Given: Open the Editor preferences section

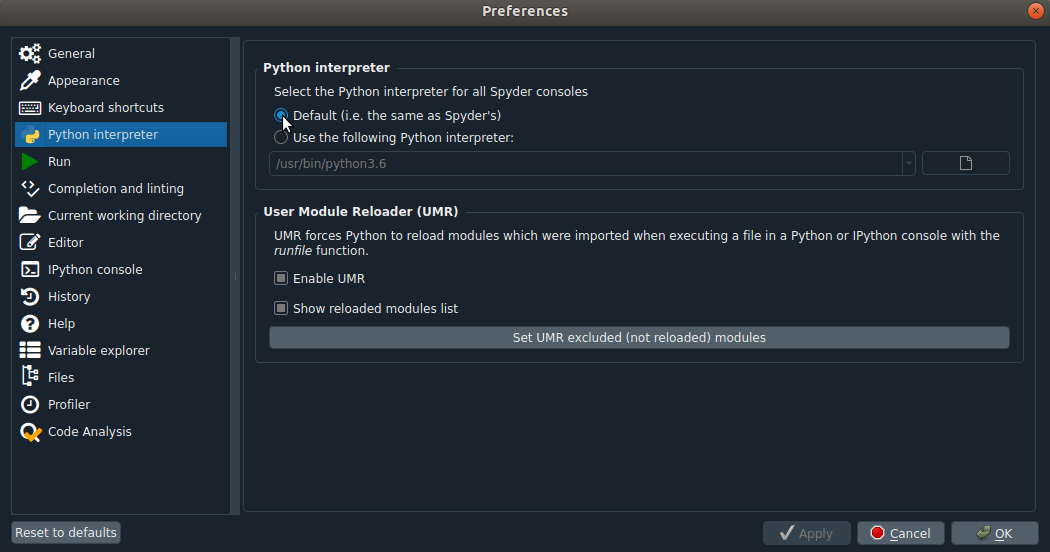Looking at the screenshot, I should 121,243.
